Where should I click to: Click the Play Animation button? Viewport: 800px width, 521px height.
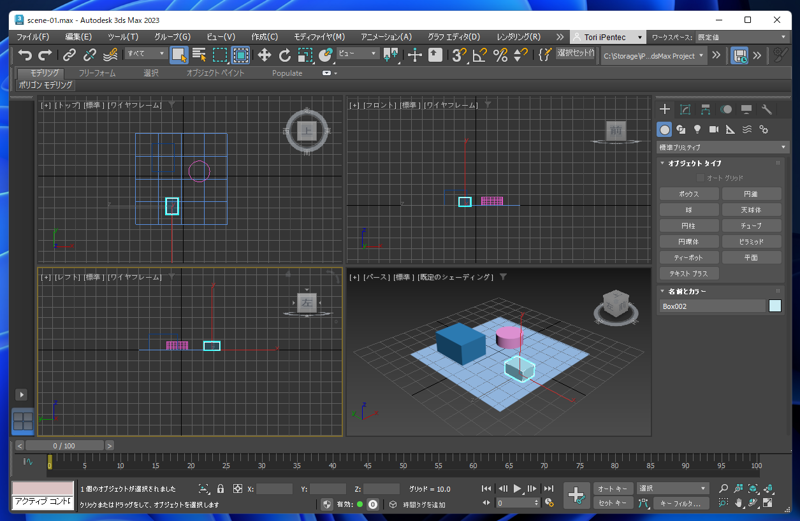point(517,488)
